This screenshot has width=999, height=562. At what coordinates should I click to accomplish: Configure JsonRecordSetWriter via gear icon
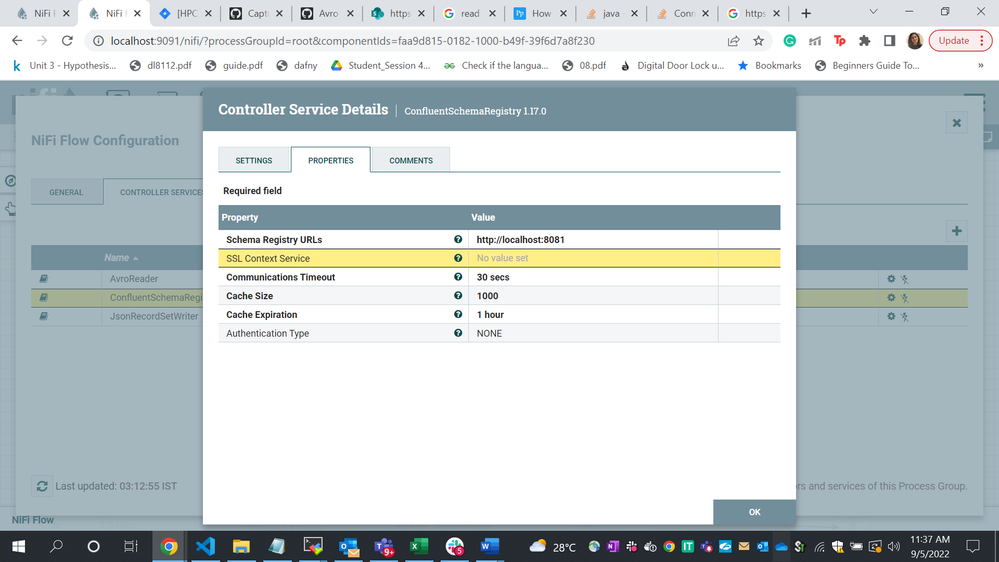[x=891, y=316]
